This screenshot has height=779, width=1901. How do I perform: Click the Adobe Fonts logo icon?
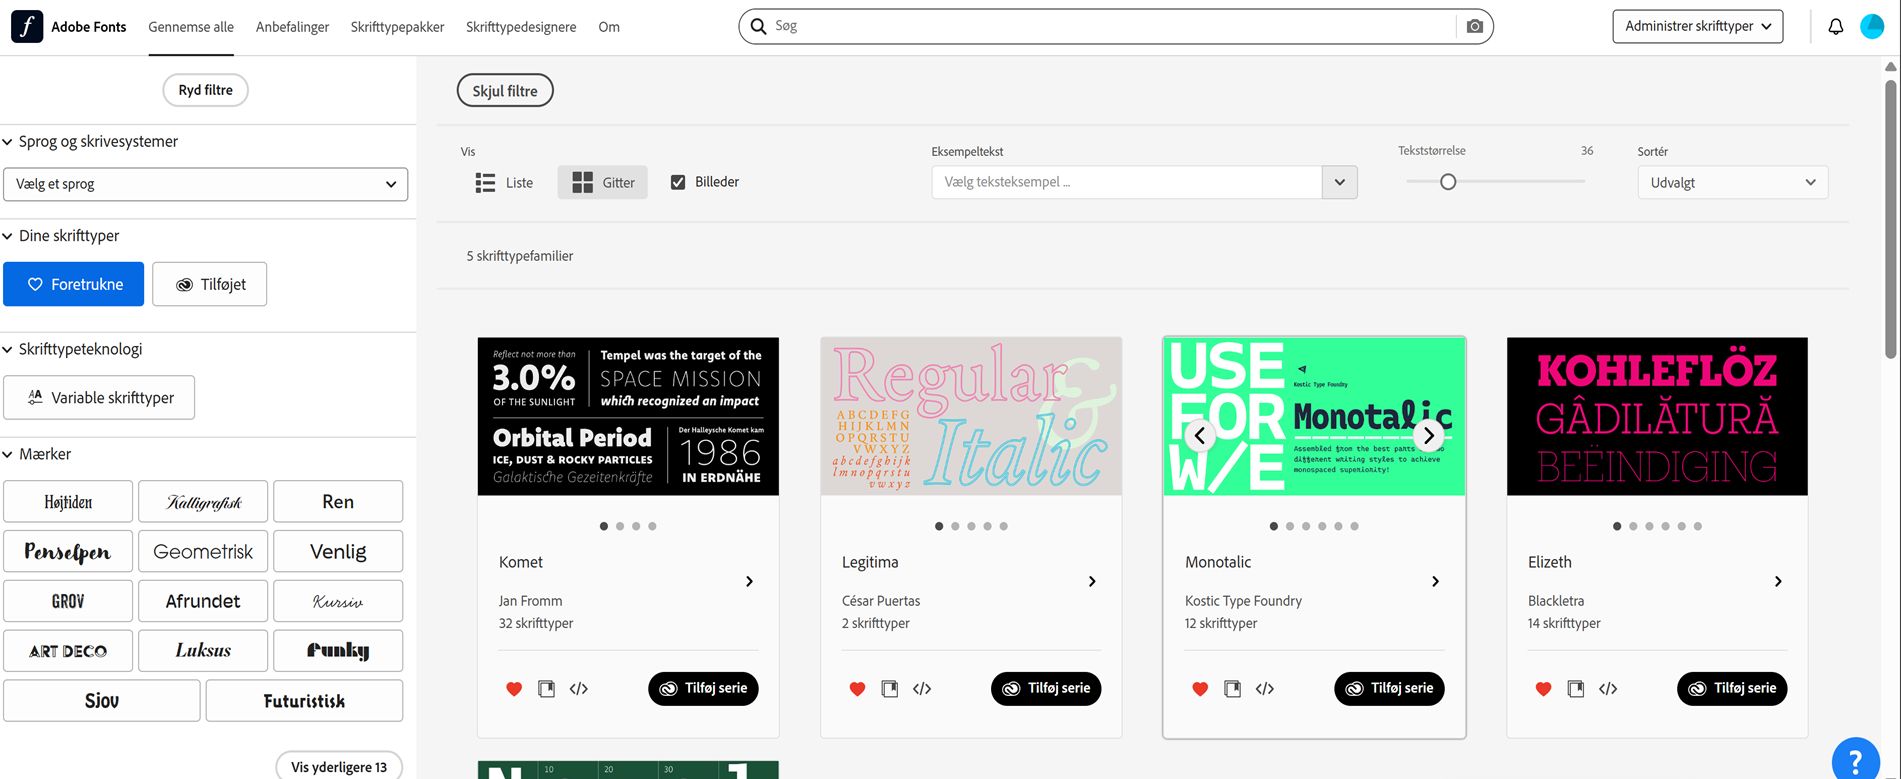click(26, 27)
